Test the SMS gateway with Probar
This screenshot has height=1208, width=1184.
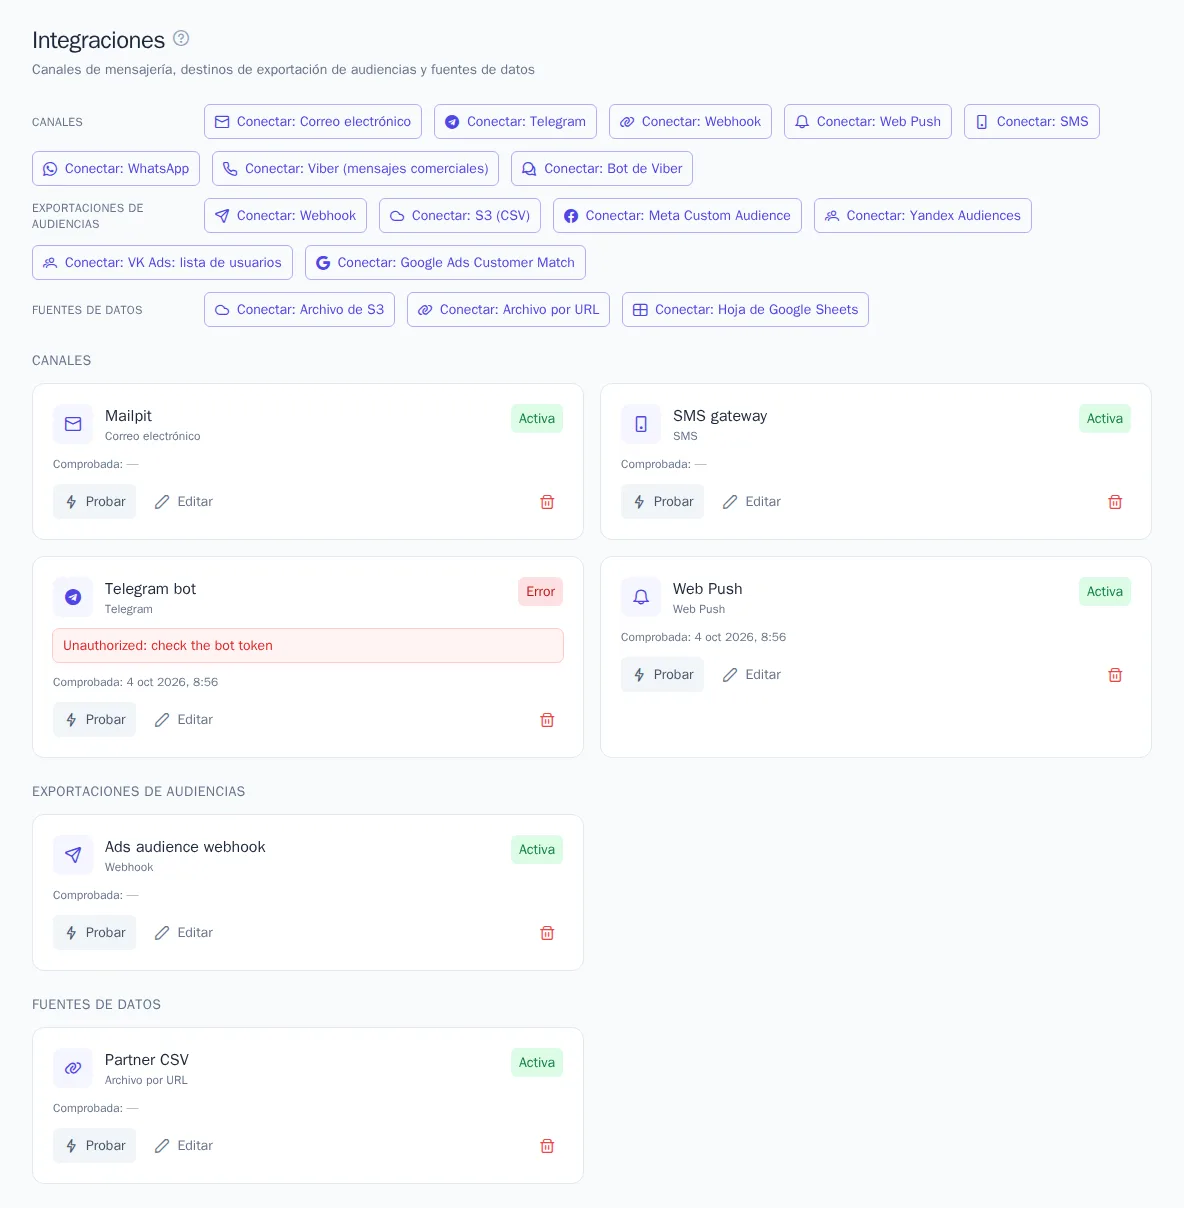pyautogui.click(x=662, y=502)
